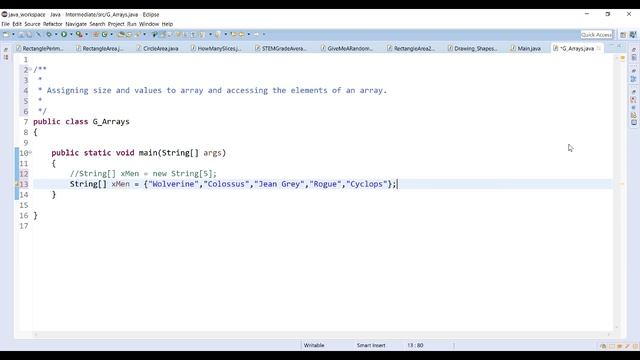This screenshot has height=360, width=640.
Task: Click the Open Task toolbar icon
Action: click(129, 35)
